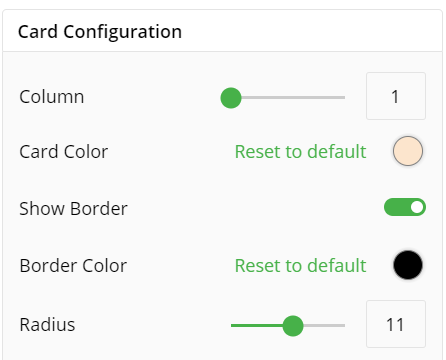Click the Card Color setting label
The width and height of the screenshot is (446, 360).
pos(64,152)
